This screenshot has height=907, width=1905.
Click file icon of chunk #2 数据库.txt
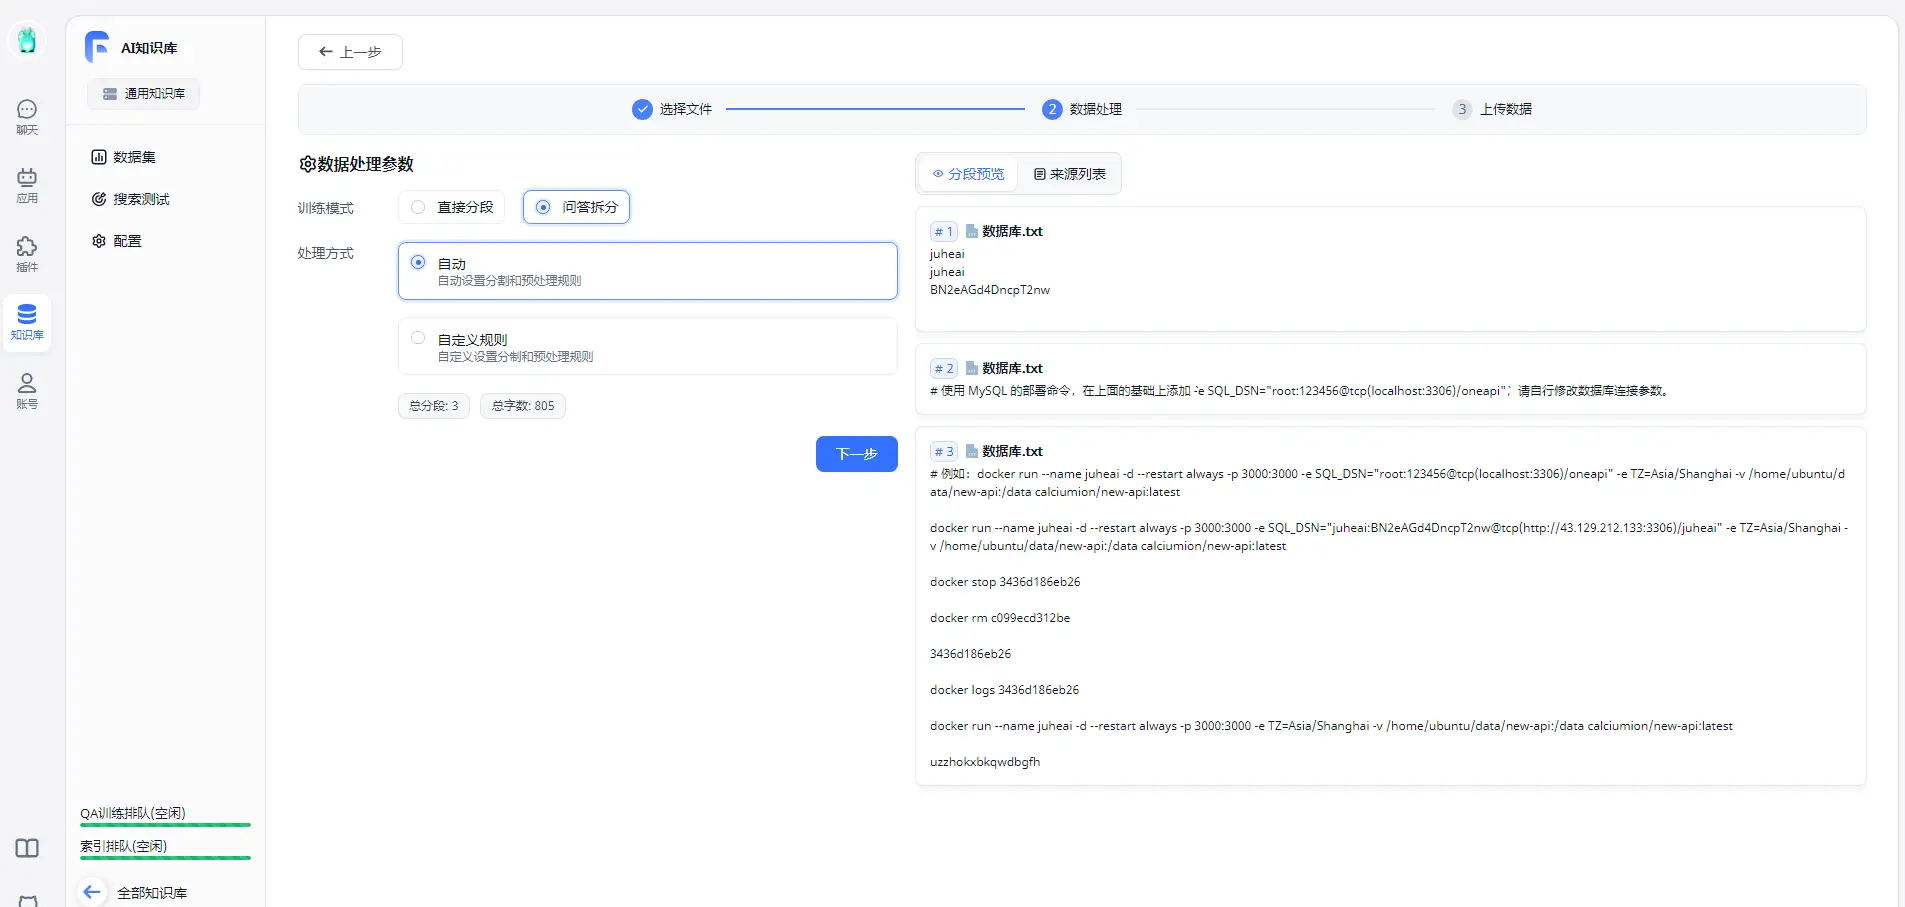[971, 368]
